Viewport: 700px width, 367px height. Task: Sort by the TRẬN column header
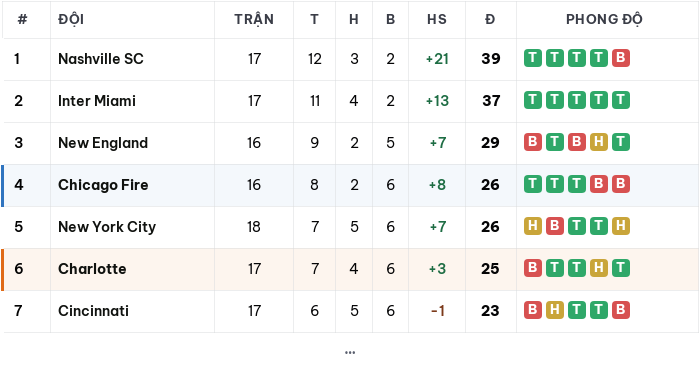[254, 19]
